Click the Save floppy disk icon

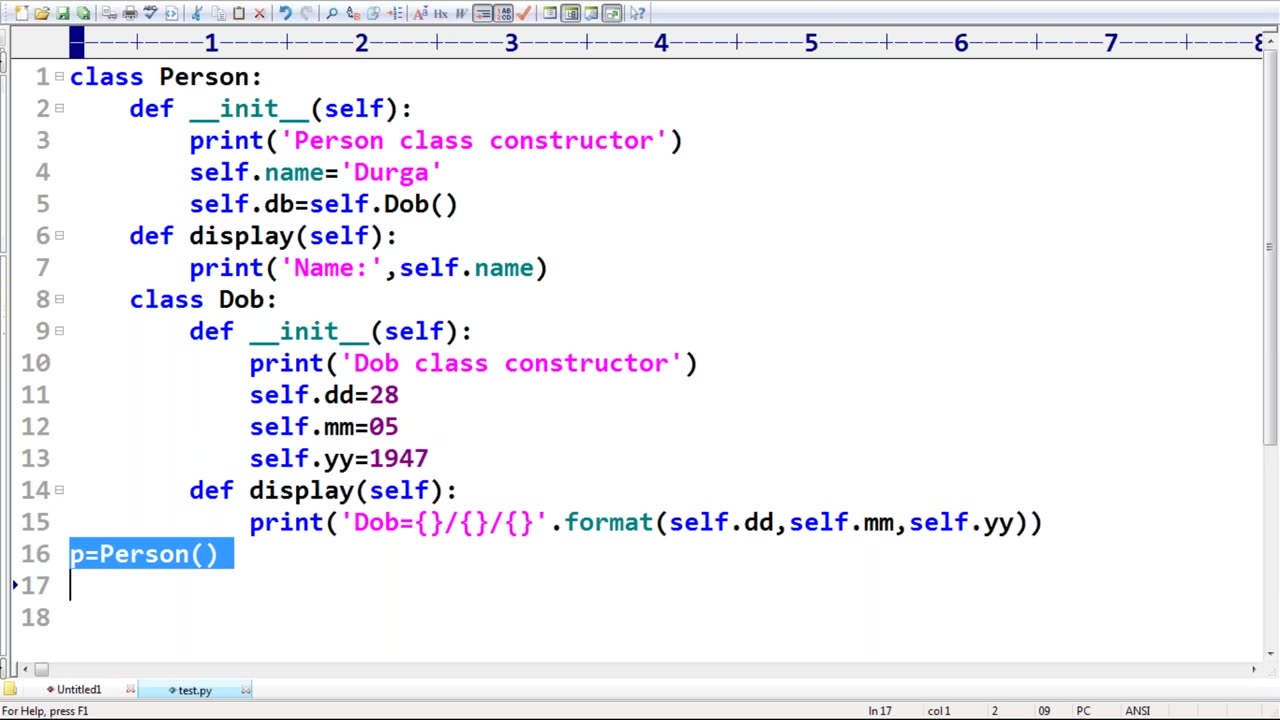pyautogui.click(x=63, y=13)
